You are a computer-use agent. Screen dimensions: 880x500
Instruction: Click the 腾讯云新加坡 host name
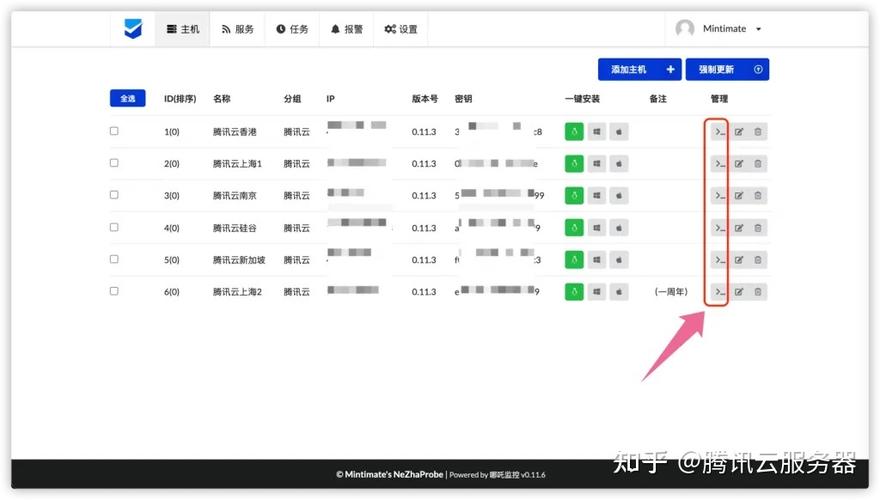239,260
